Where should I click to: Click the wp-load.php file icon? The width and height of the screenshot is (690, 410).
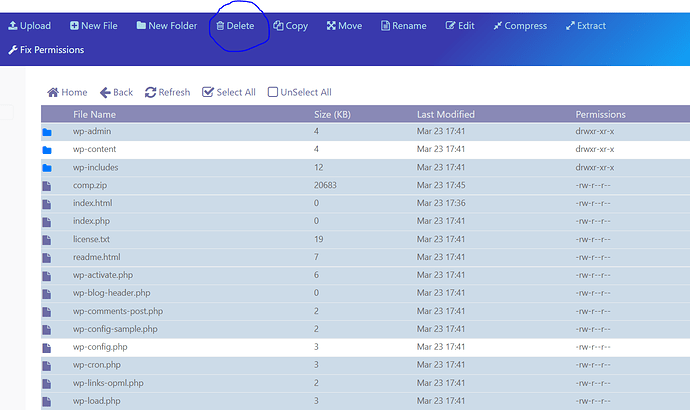tap(47, 402)
